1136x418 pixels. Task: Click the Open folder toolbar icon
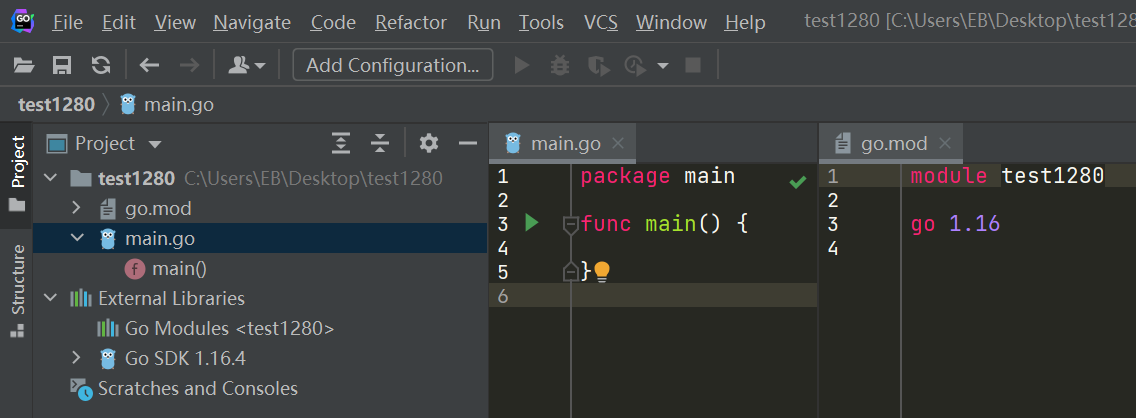pyautogui.click(x=24, y=66)
